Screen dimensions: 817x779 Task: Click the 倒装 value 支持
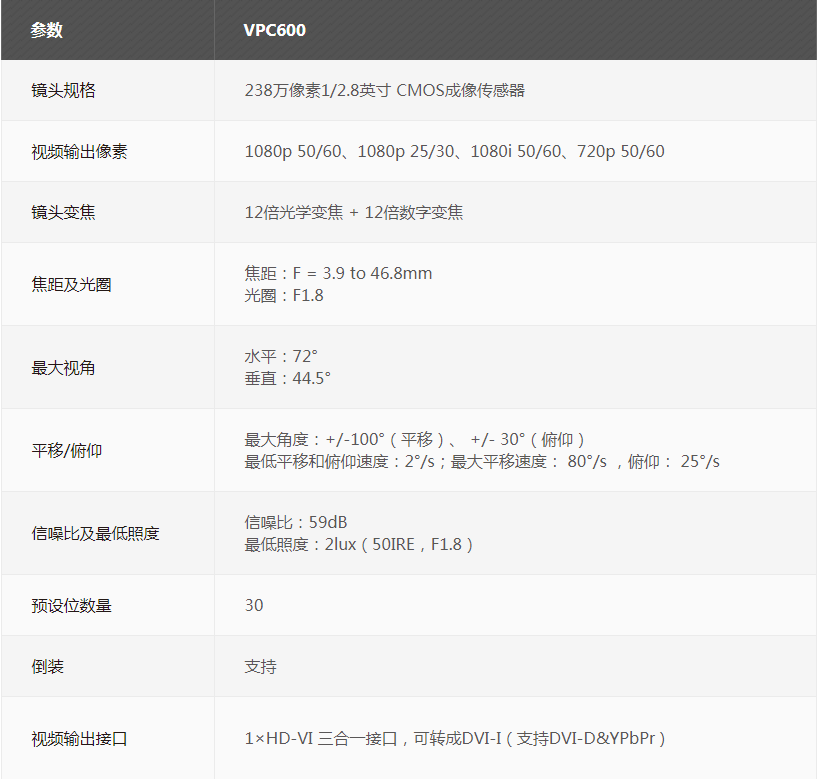[261, 666]
